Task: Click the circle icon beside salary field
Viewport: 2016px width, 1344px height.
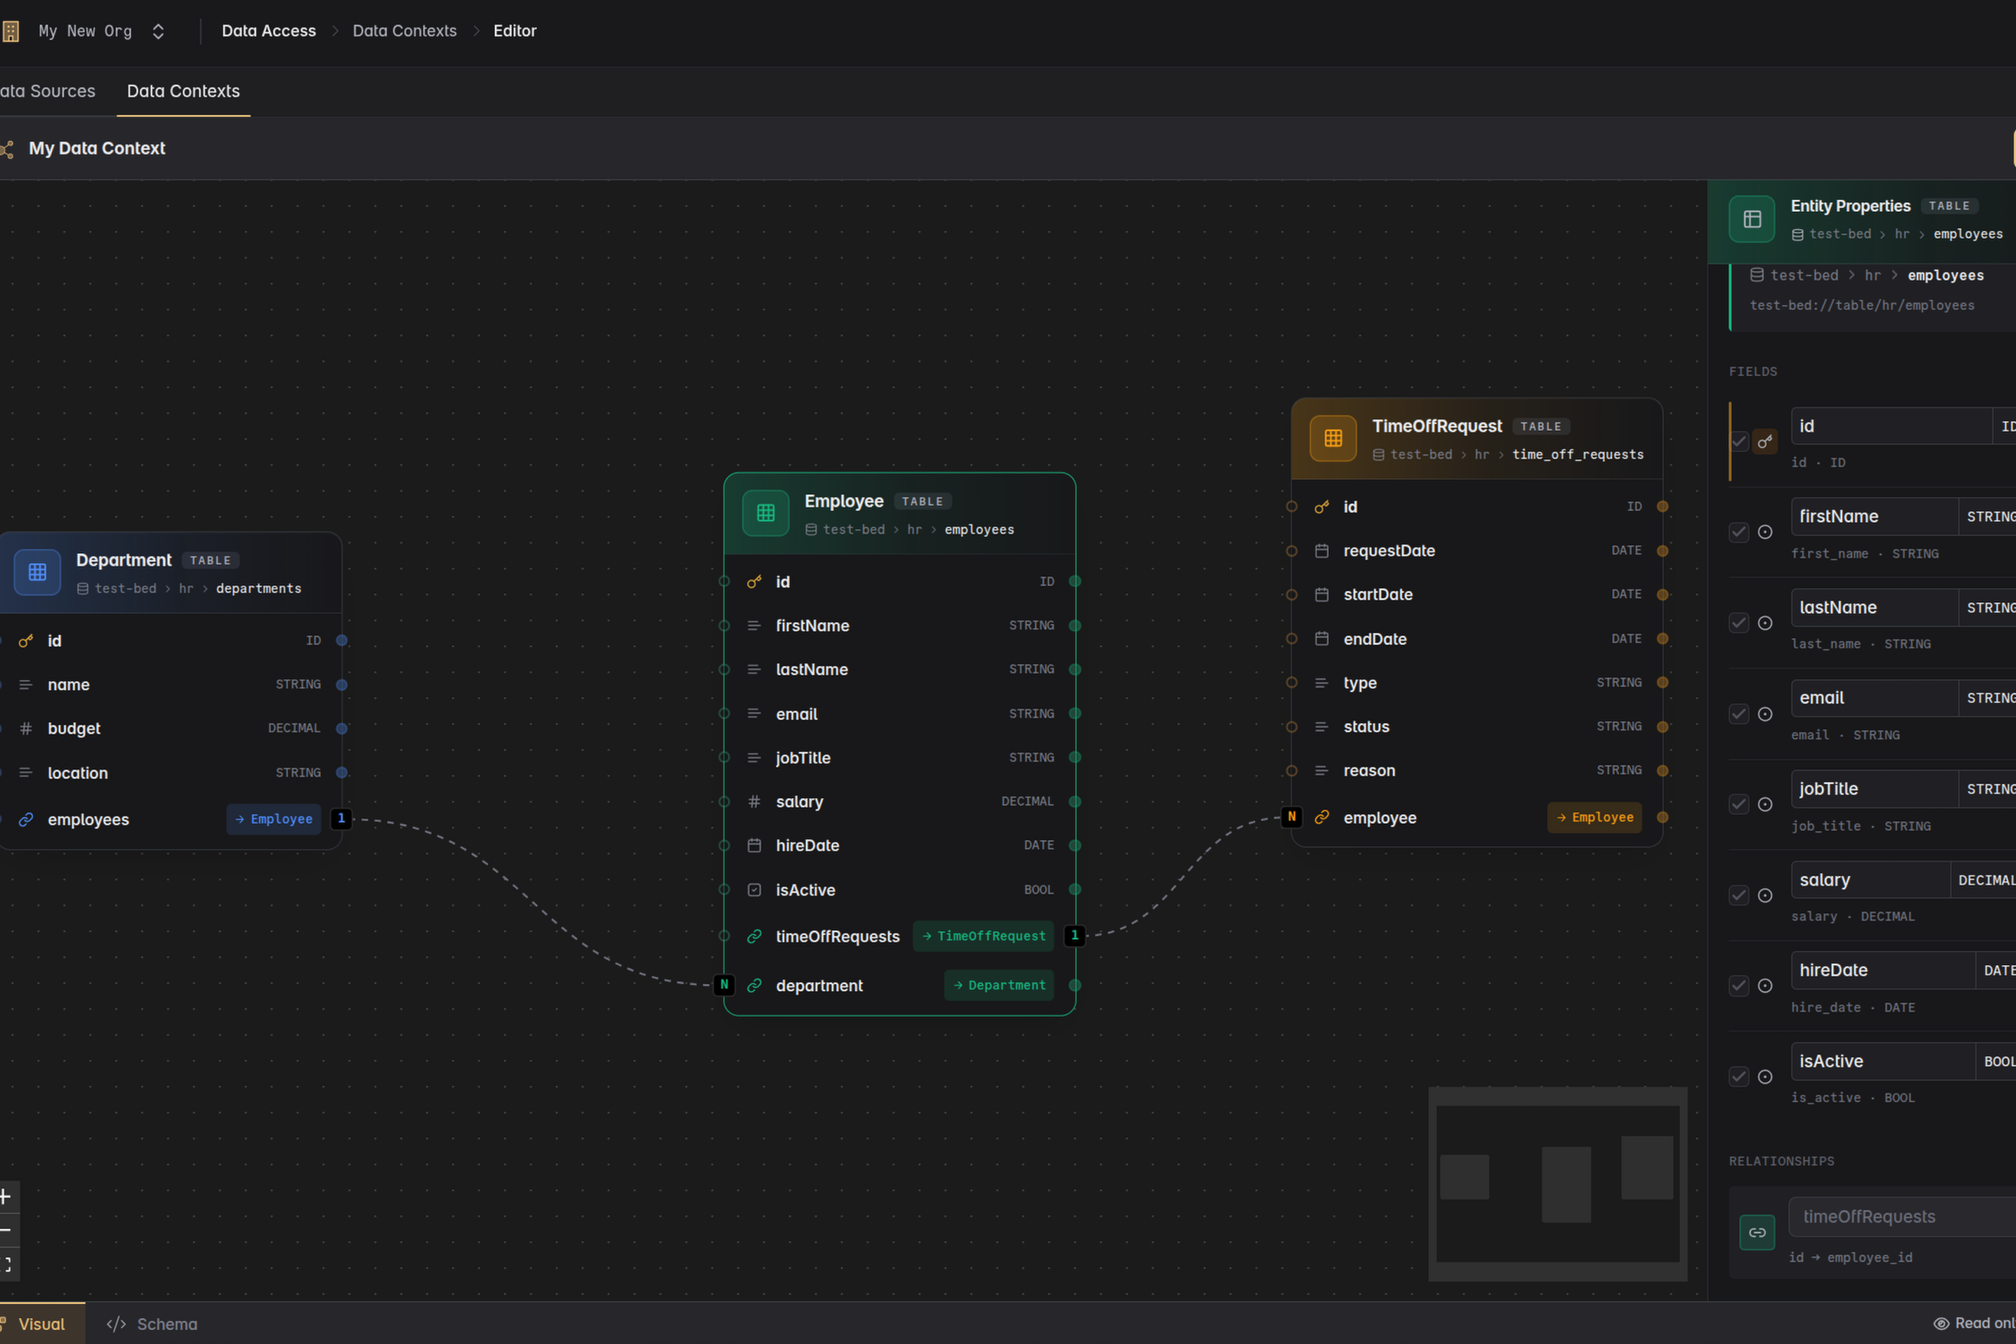Action: [1765, 895]
